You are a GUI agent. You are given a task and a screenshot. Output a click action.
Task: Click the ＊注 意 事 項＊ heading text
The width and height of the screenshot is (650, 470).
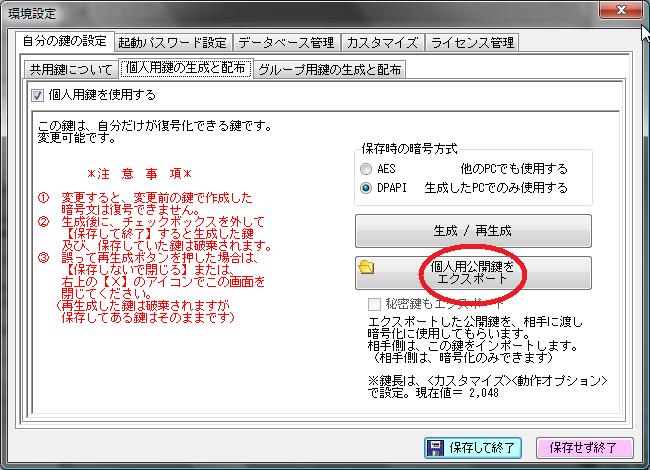point(139,174)
